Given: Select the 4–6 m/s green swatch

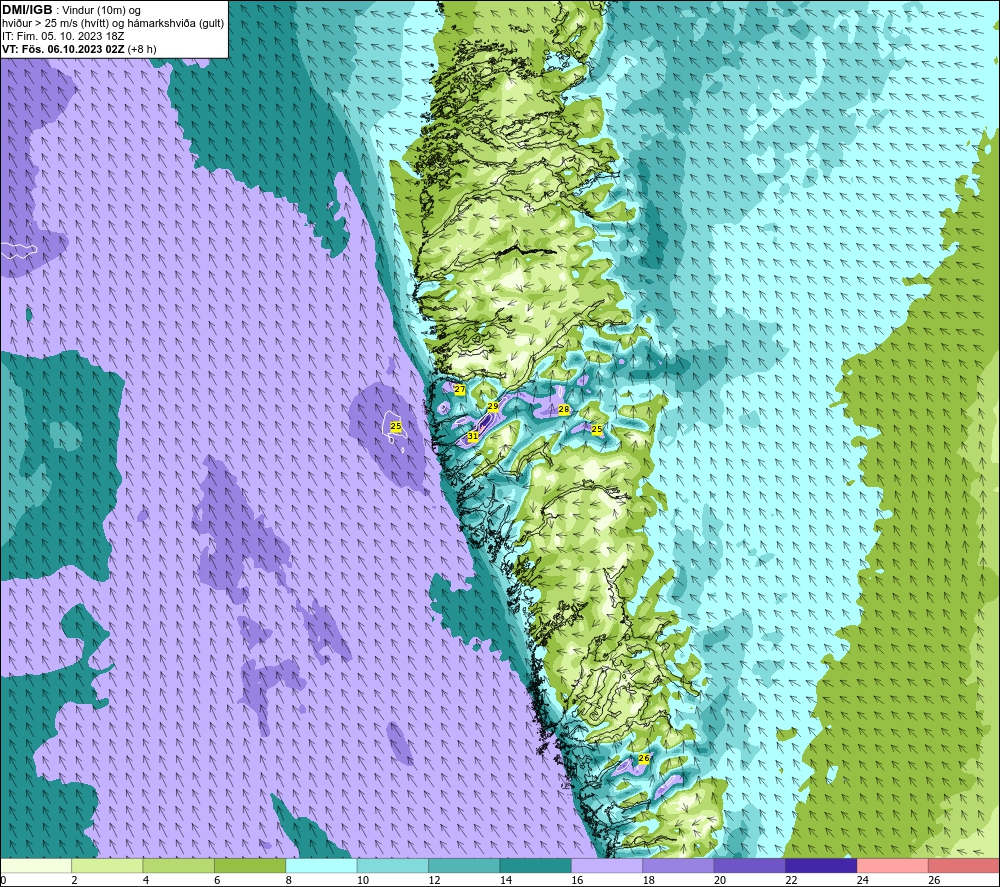Looking at the screenshot, I should click(x=179, y=865).
